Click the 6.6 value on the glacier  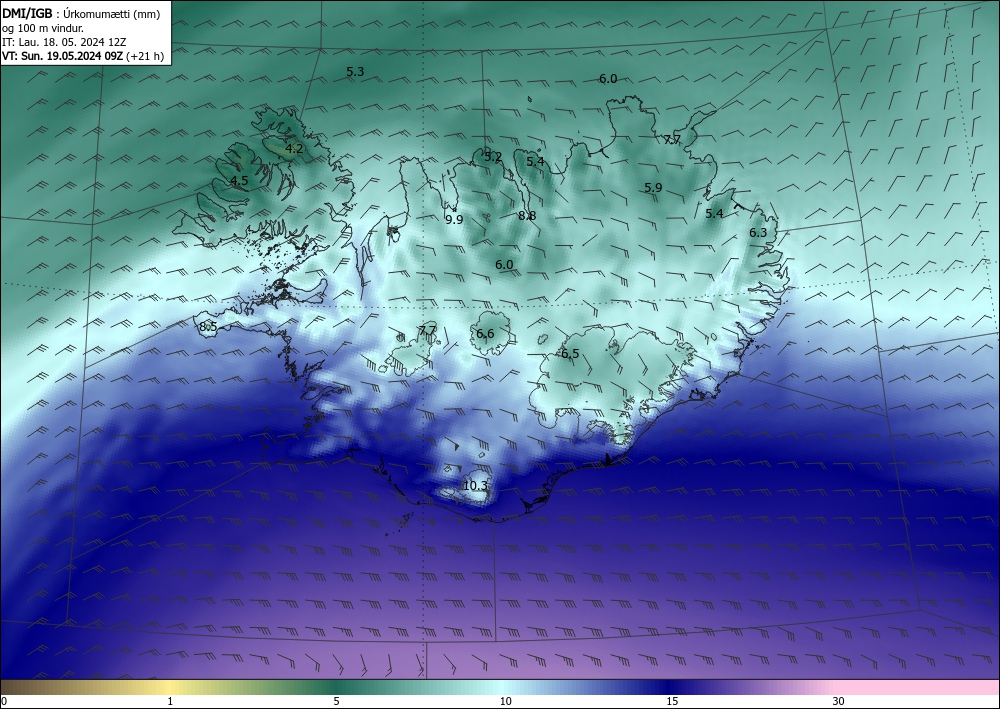[485, 334]
